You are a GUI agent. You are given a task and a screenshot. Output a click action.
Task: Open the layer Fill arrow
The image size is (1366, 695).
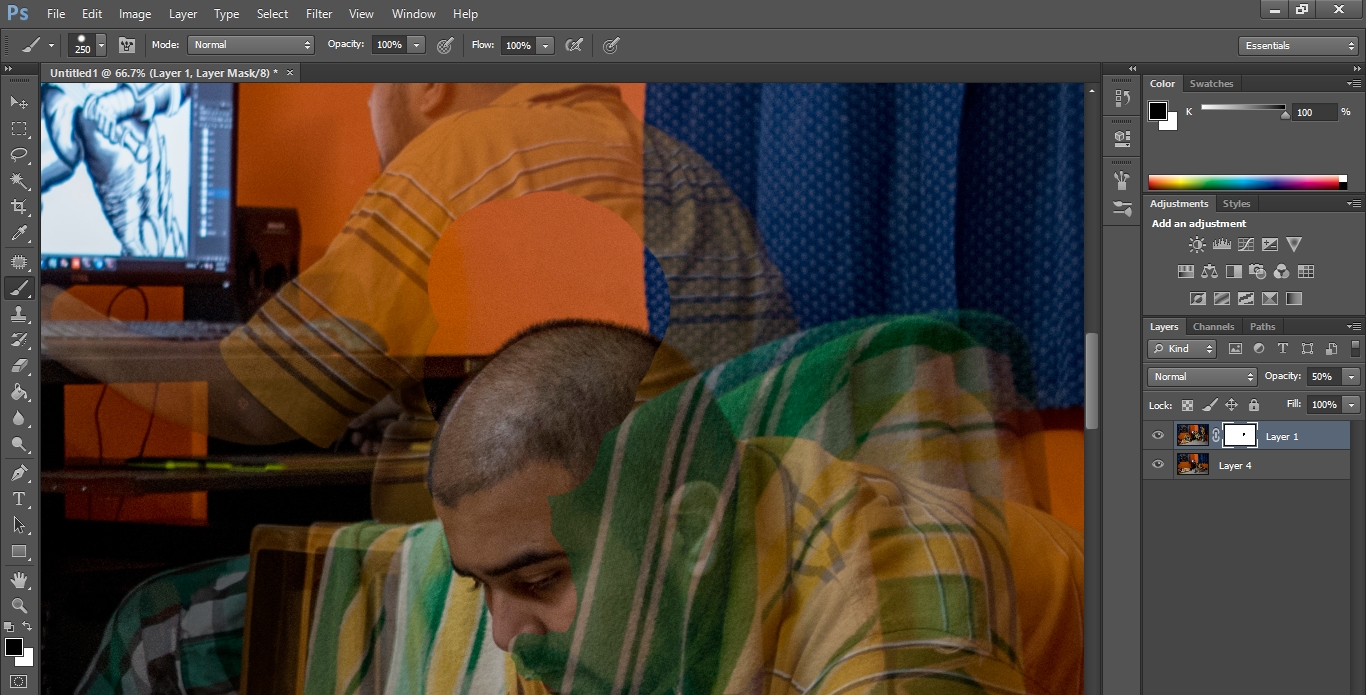click(x=1352, y=405)
